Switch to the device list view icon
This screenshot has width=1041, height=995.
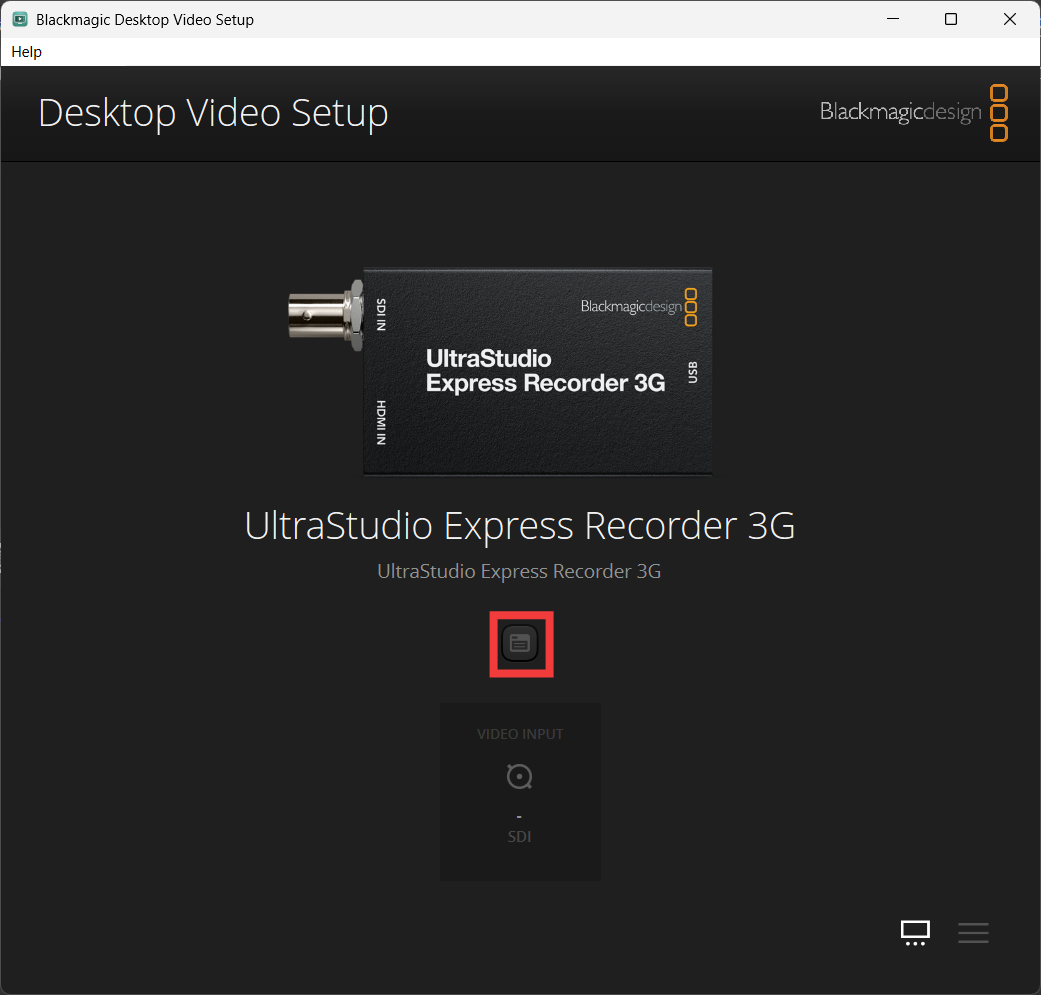point(973,933)
